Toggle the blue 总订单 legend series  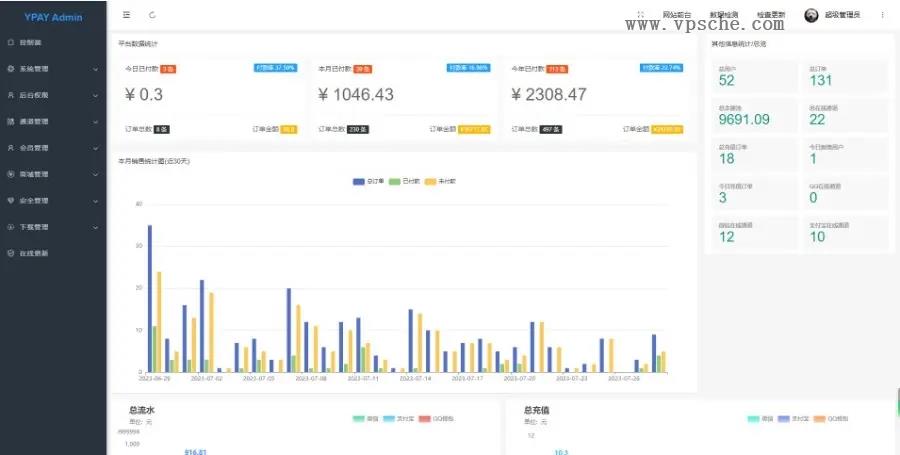368,181
